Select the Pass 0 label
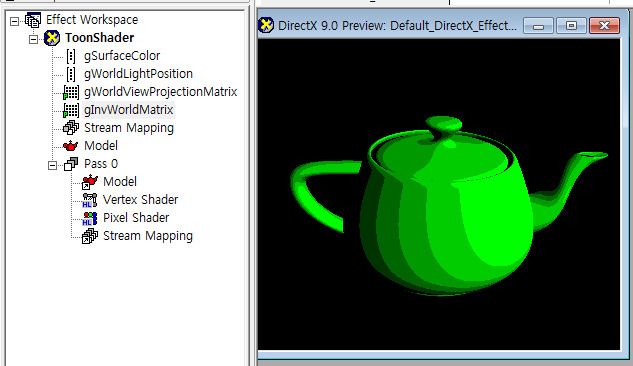 click(101, 164)
